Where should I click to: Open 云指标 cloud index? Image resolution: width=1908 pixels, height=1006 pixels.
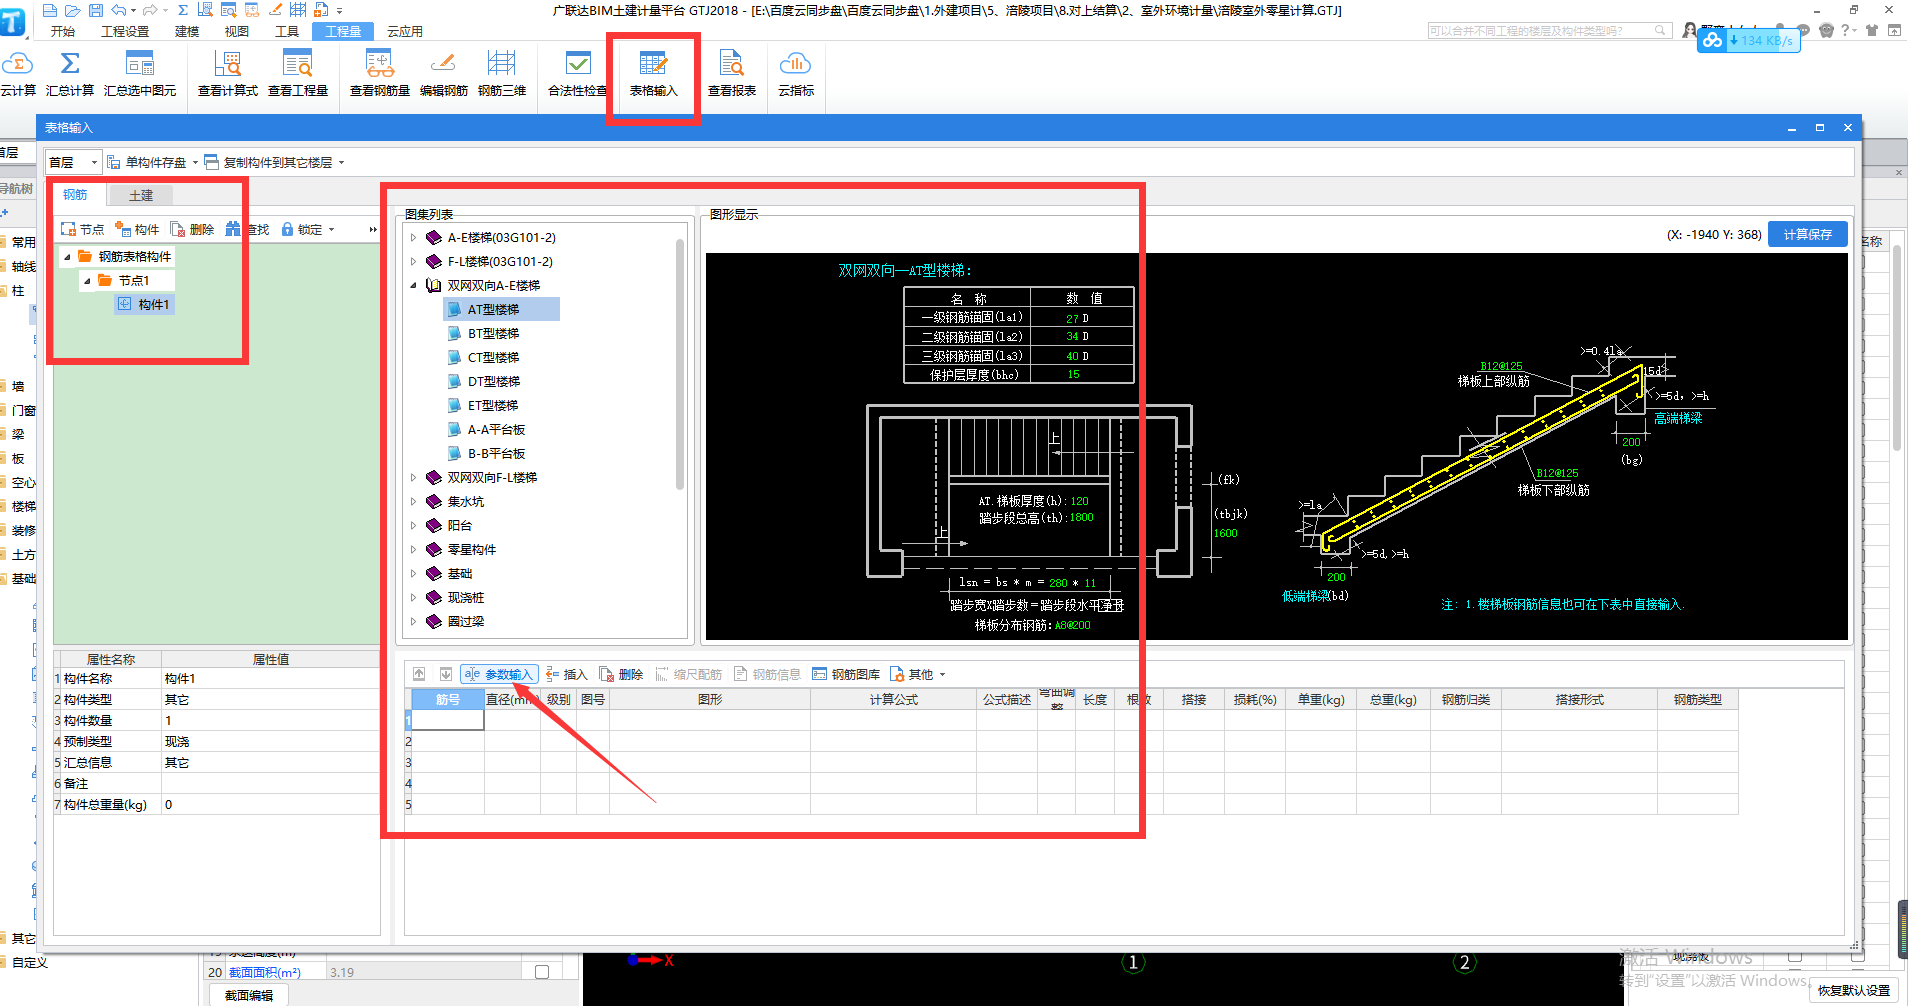click(x=796, y=74)
